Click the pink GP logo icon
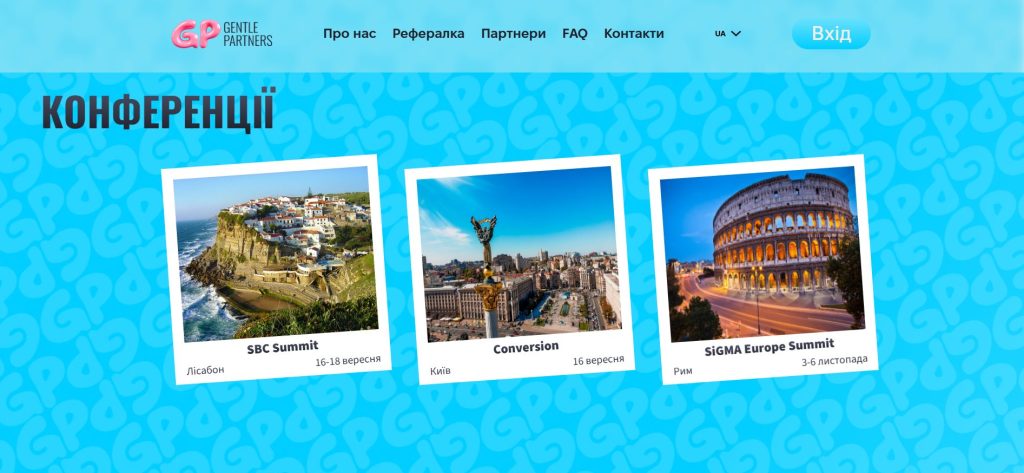Image resolution: width=1024 pixels, height=473 pixels. pos(196,34)
